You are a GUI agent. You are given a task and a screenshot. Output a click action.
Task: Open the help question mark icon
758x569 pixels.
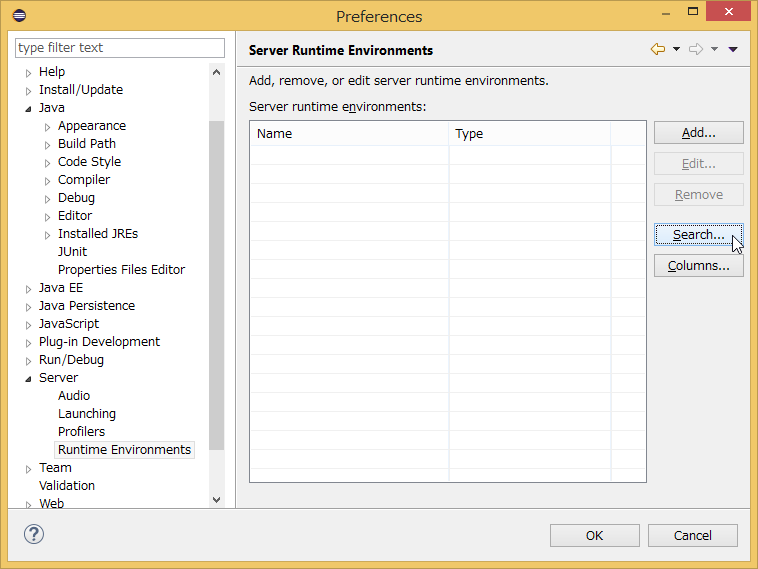(x=34, y=534)
